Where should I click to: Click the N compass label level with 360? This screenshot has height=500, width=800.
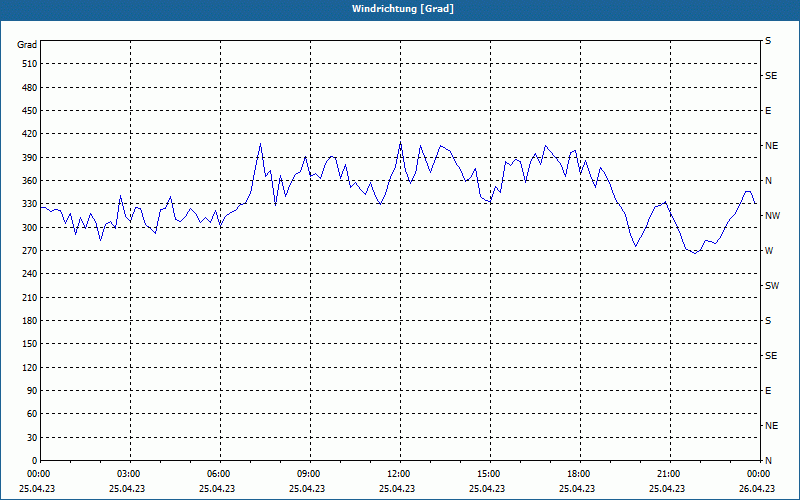pos(768,181)
